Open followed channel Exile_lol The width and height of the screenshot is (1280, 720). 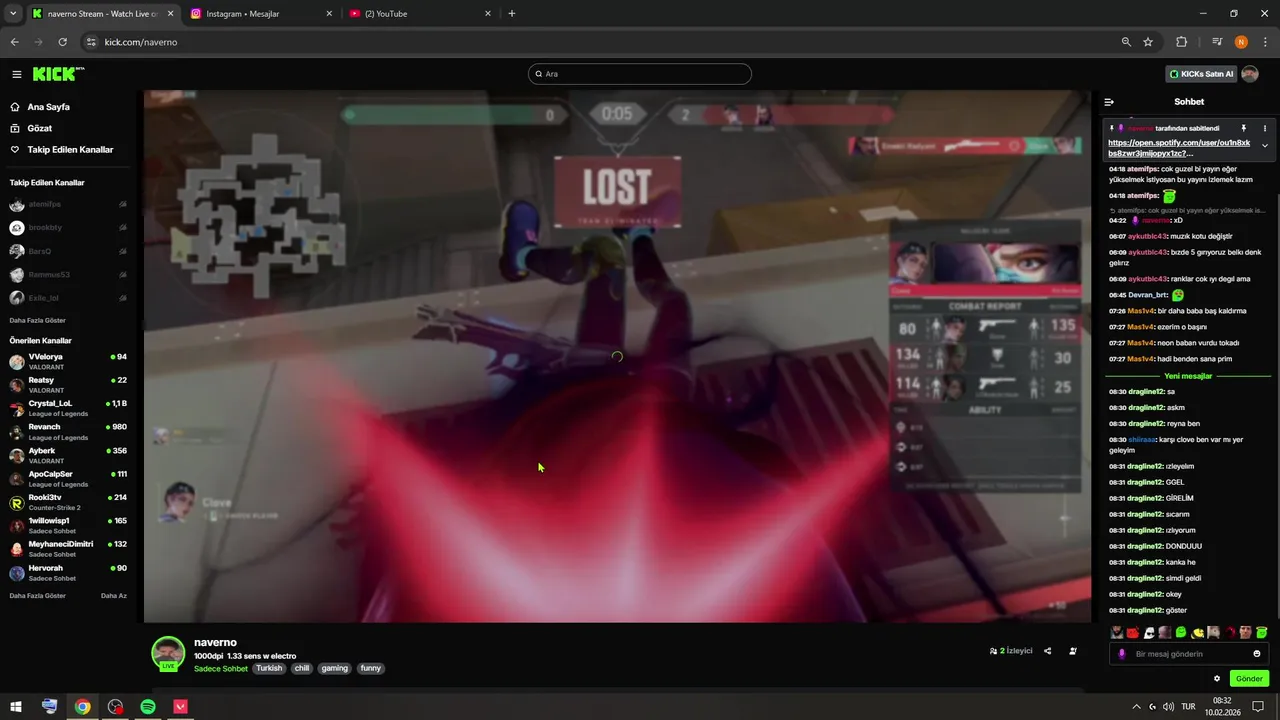point(68,298)
